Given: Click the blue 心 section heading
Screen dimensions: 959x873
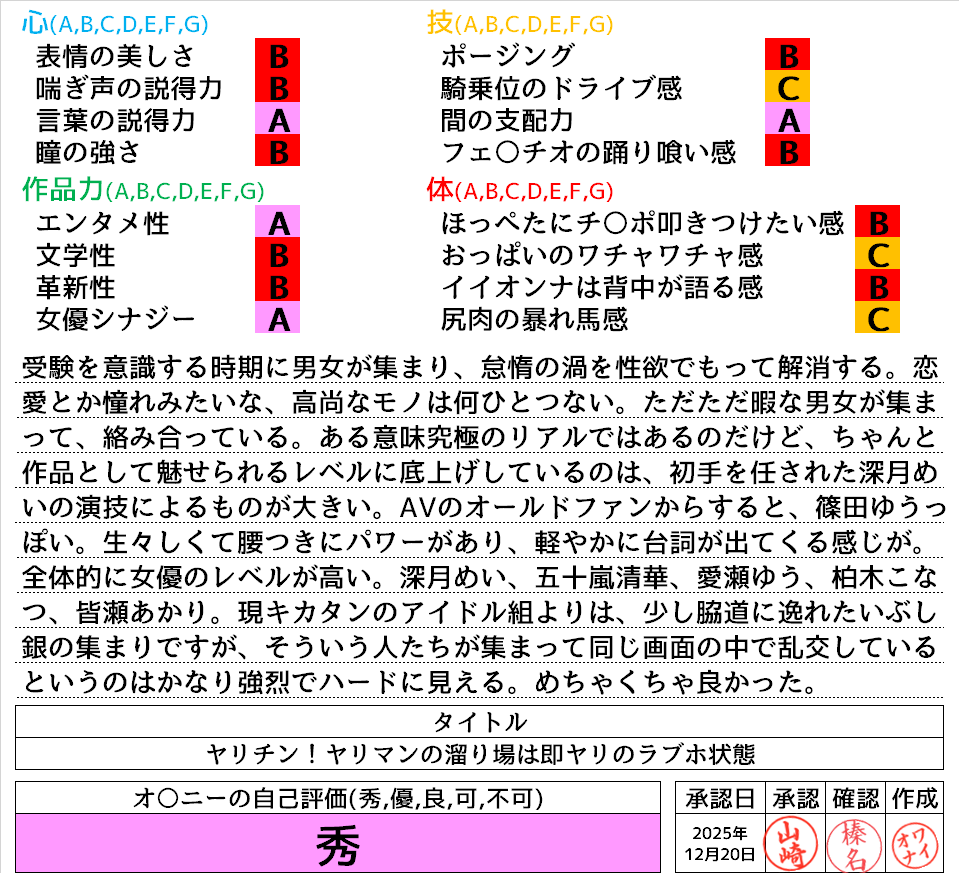Looking at the screenshot, I should [x=36, y=22].
